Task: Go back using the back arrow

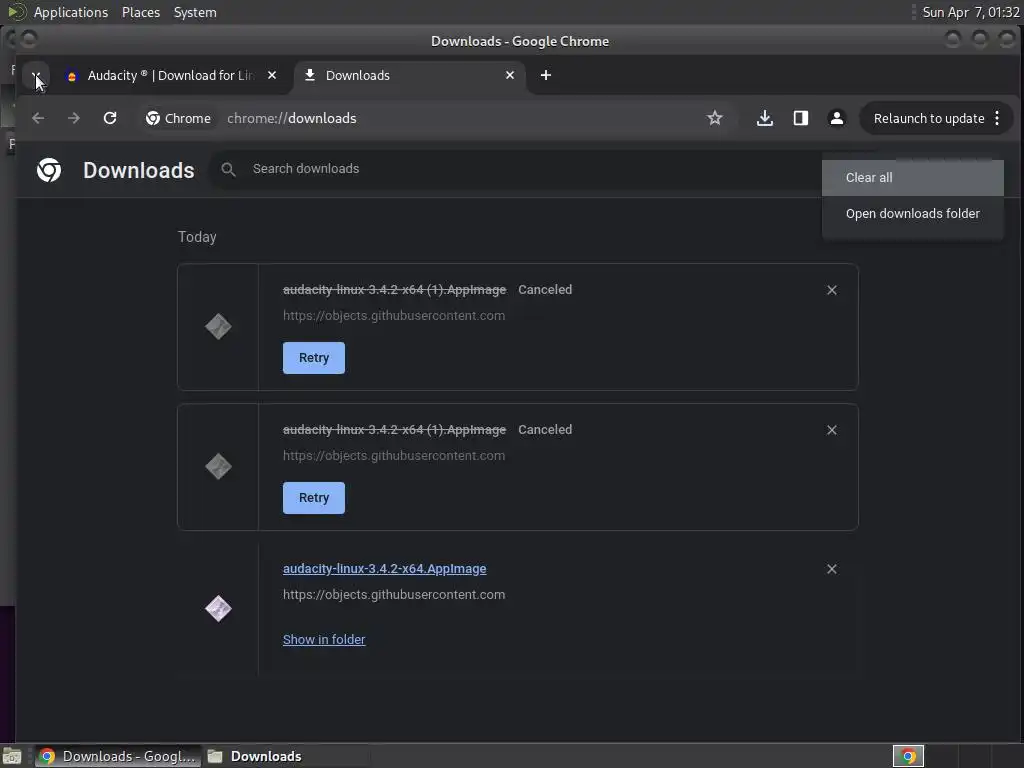Action: coord(39,118)
